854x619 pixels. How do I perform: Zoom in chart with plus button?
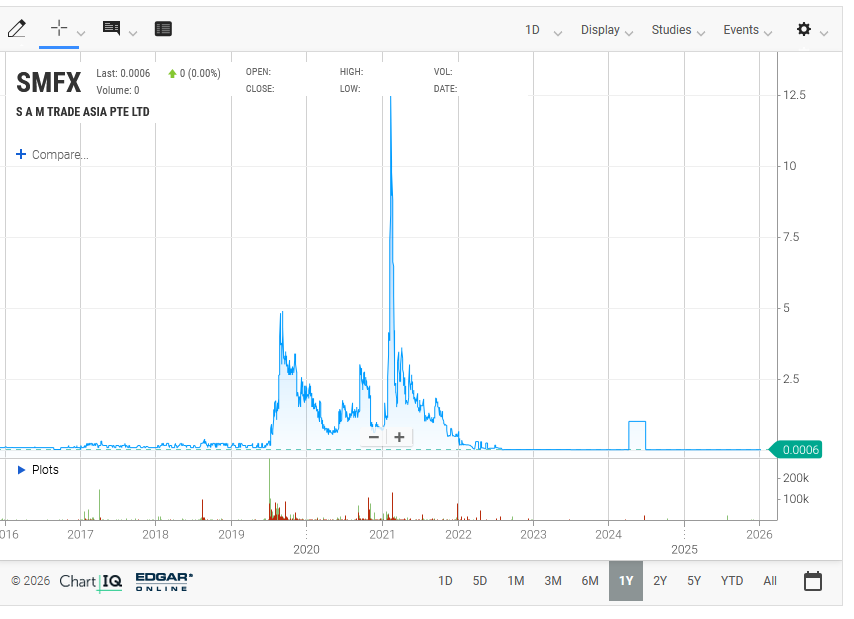pyautogui.click(x=399, y=437)
